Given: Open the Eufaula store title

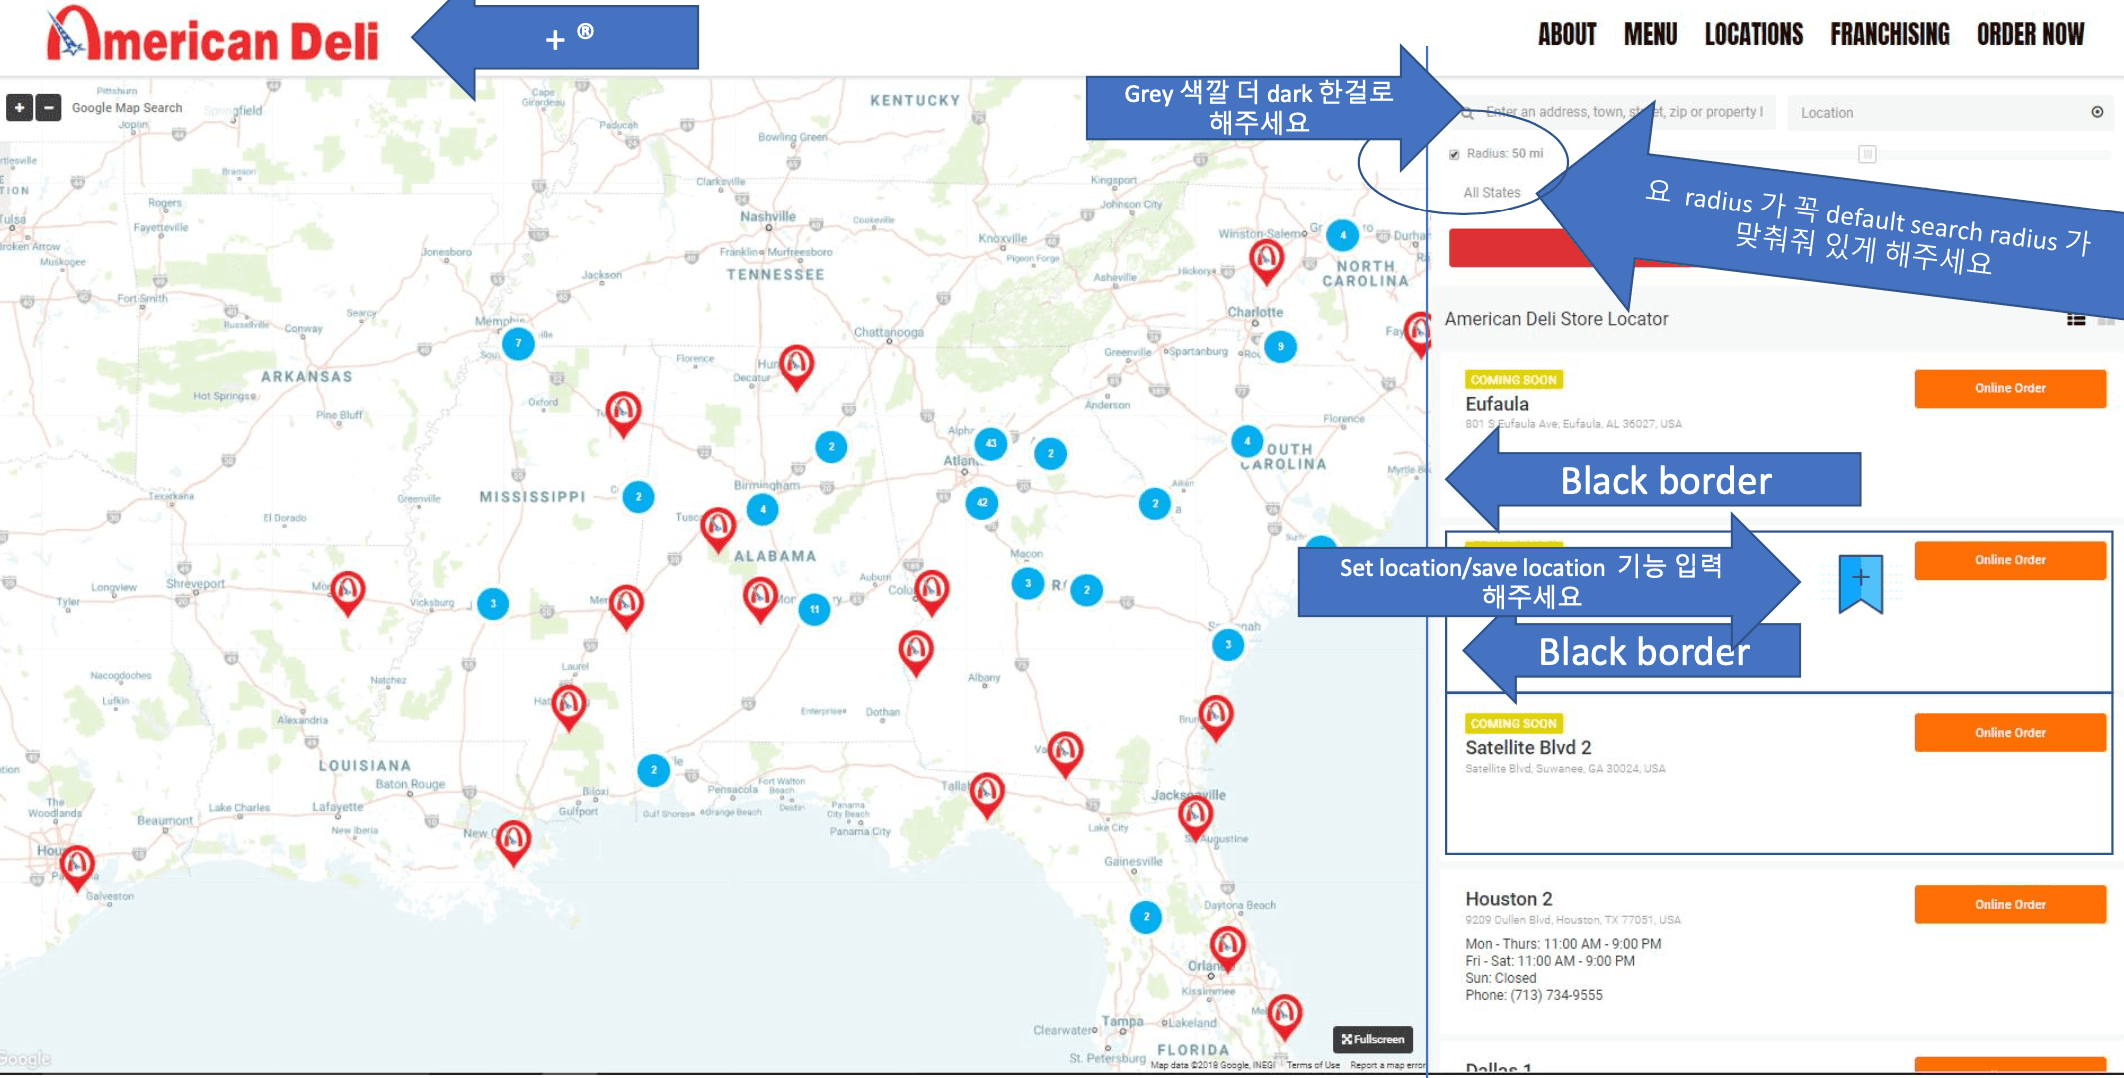Looking at the screenshot, I should pyautogui.click(x=1497, y=404).
